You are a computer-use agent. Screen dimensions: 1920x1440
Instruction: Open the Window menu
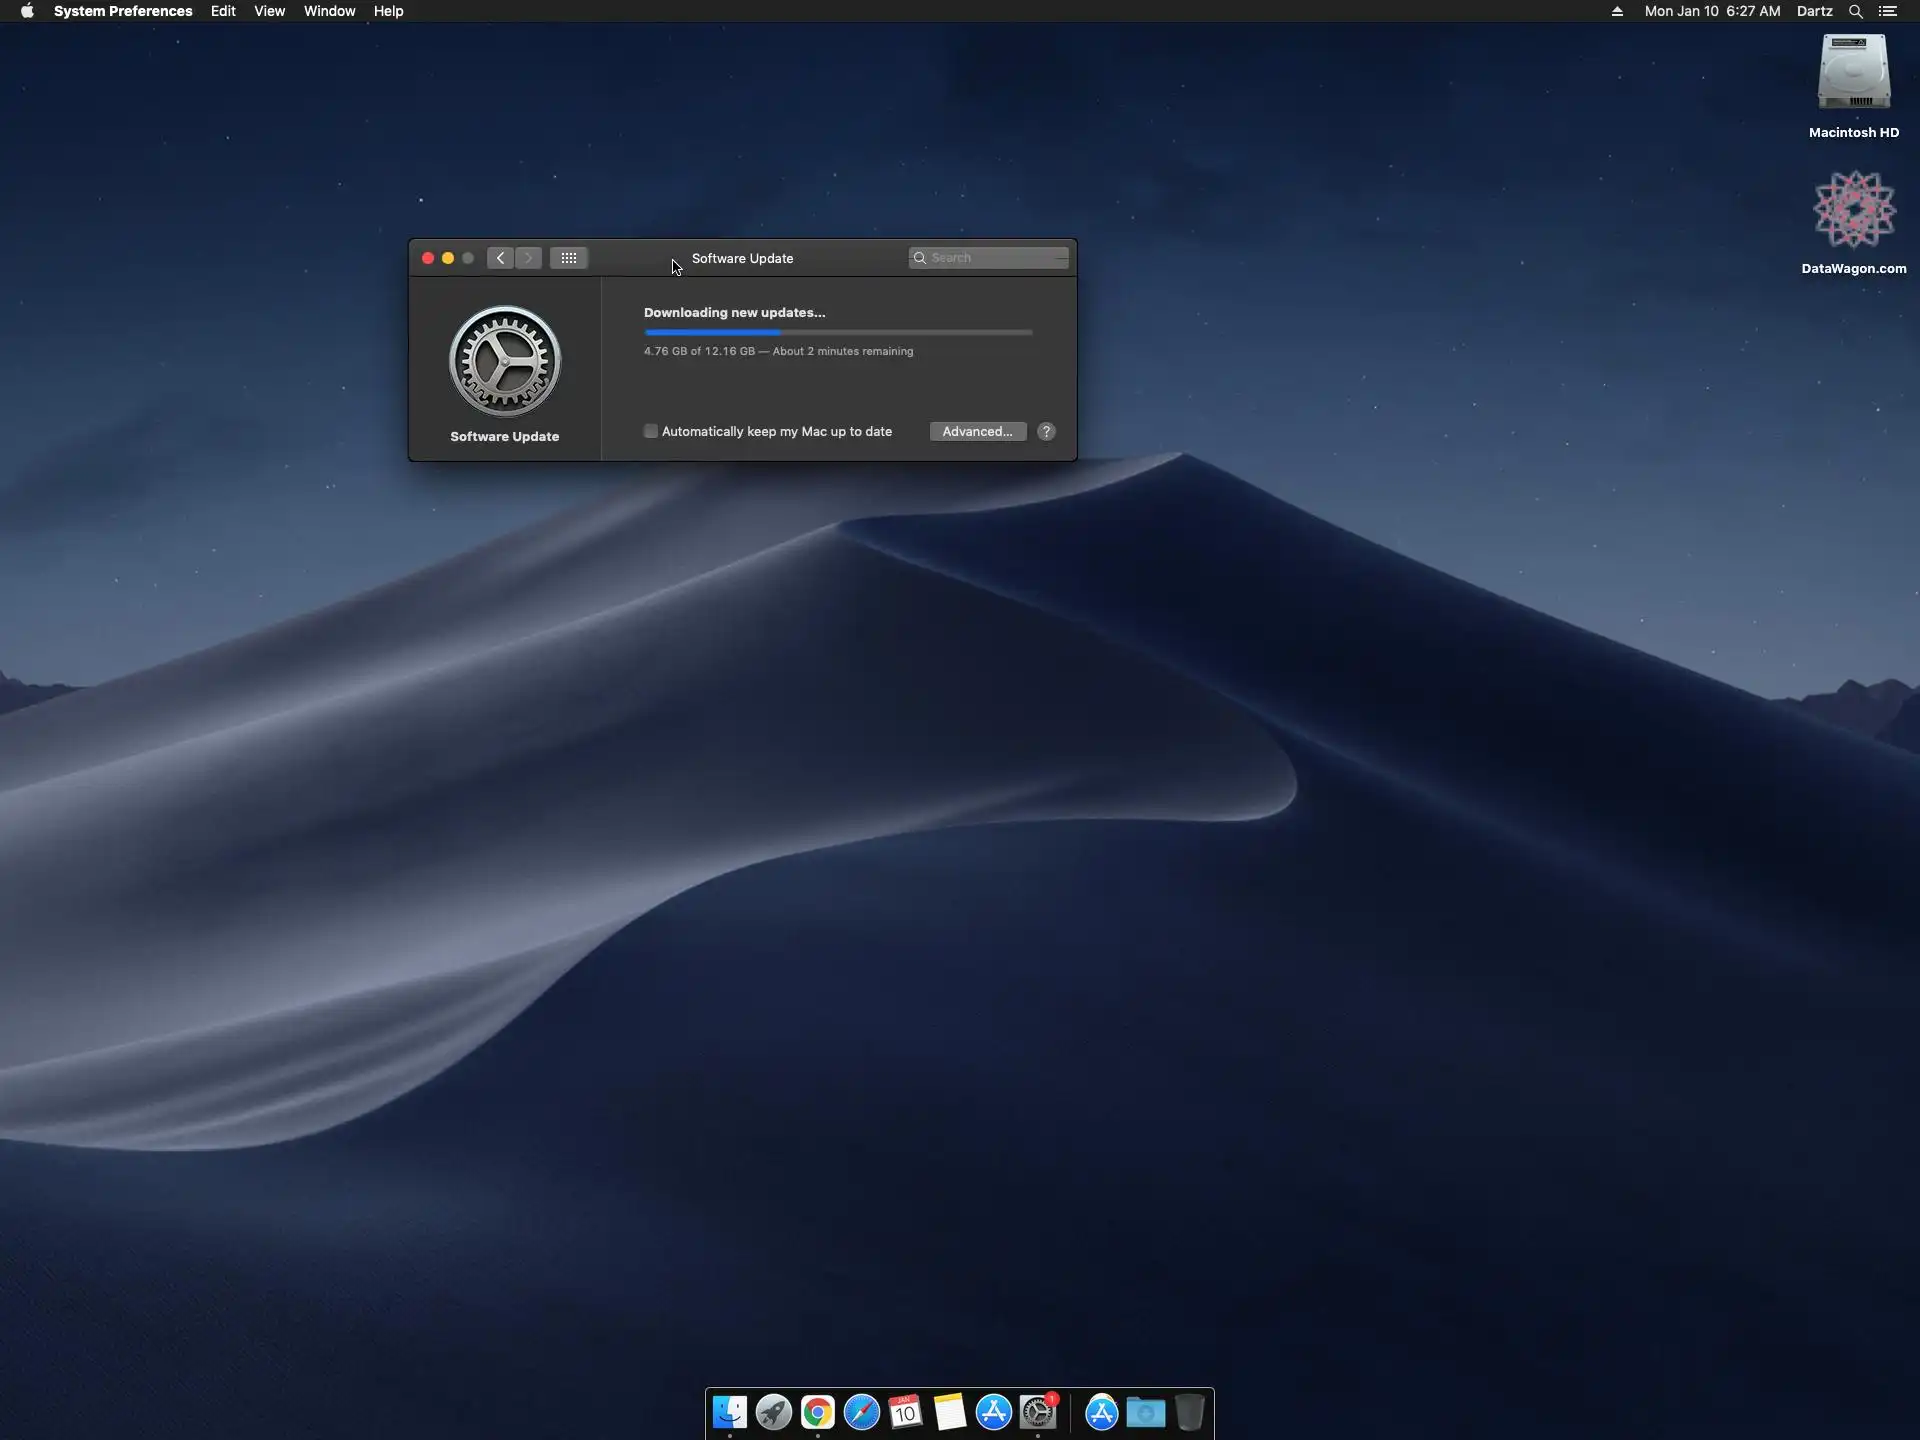point(329,11)
